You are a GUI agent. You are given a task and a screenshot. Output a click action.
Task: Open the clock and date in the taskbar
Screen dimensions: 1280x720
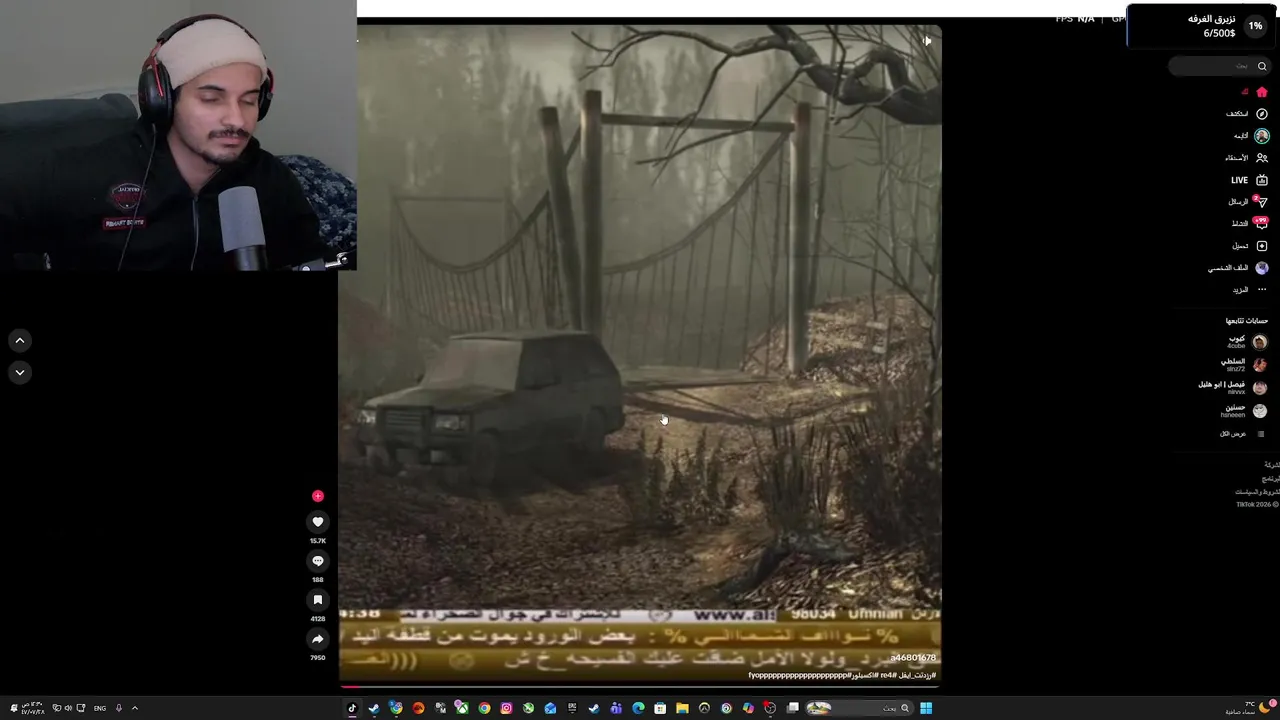pos(33,708)
